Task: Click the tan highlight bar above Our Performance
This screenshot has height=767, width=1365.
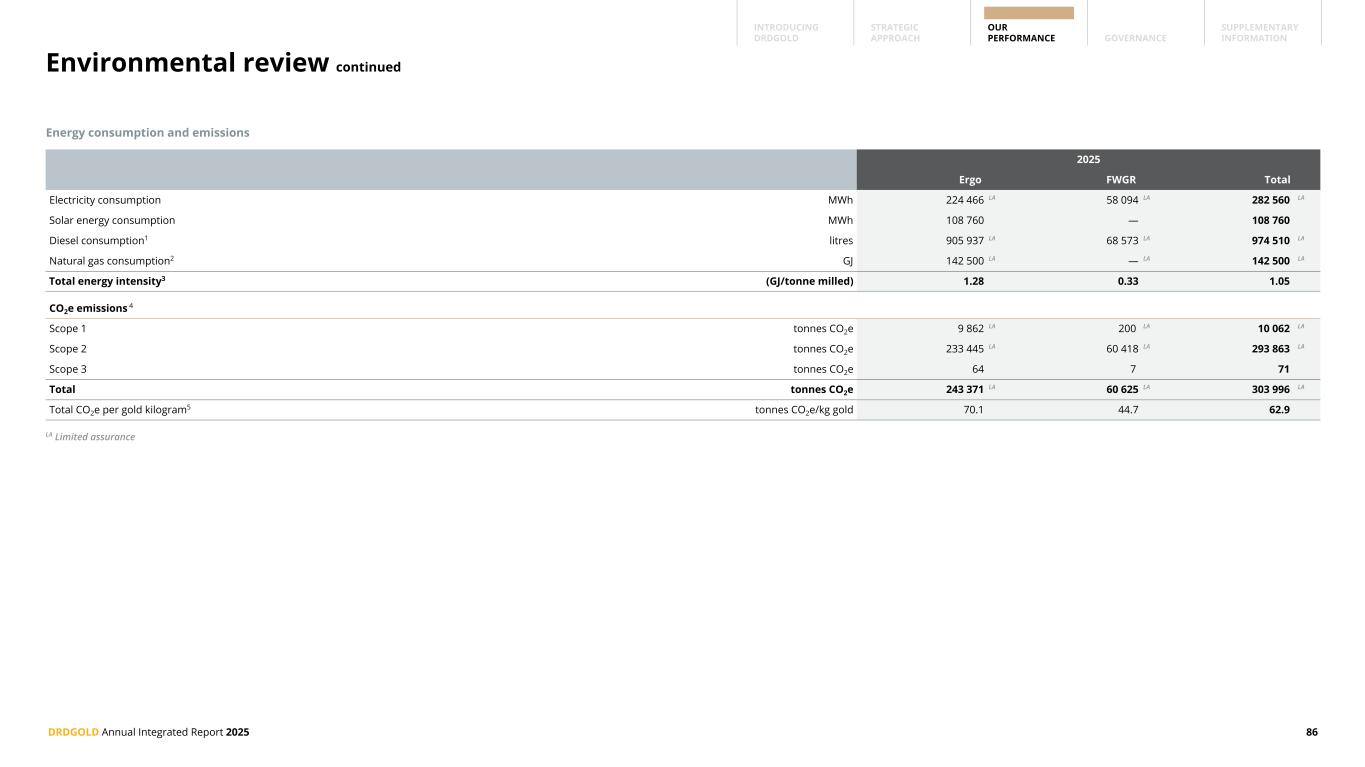Action: (1028, 13)
